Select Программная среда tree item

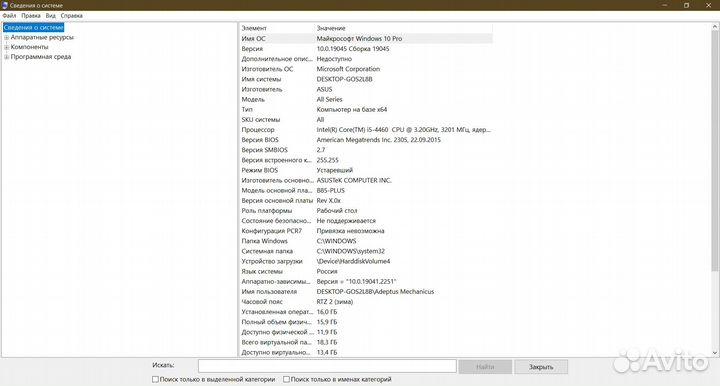click(41, 57)
